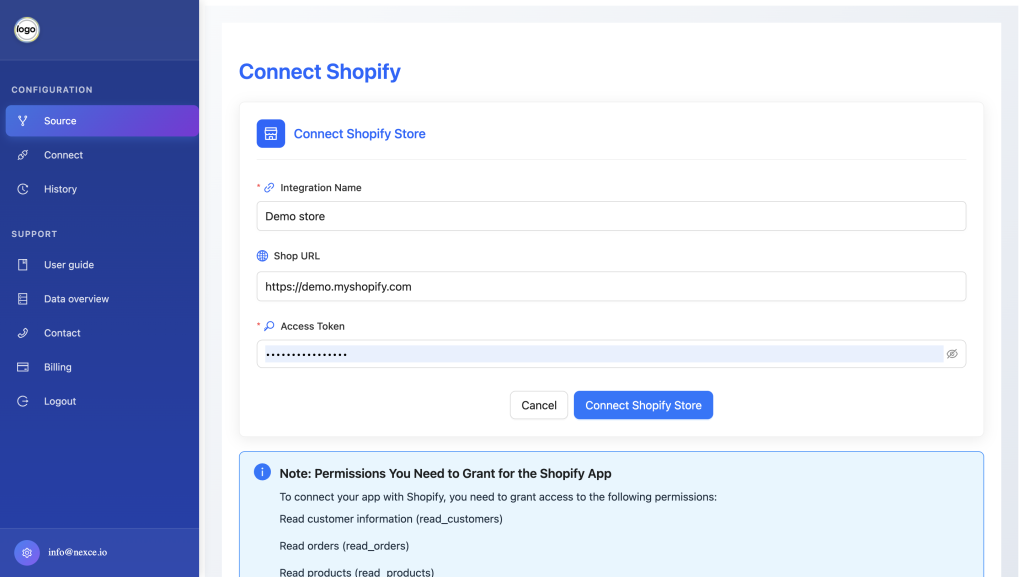Click the Contact phone icon
The height and width of the screenshot is (577, 1024).
click(x=23, y=333)
